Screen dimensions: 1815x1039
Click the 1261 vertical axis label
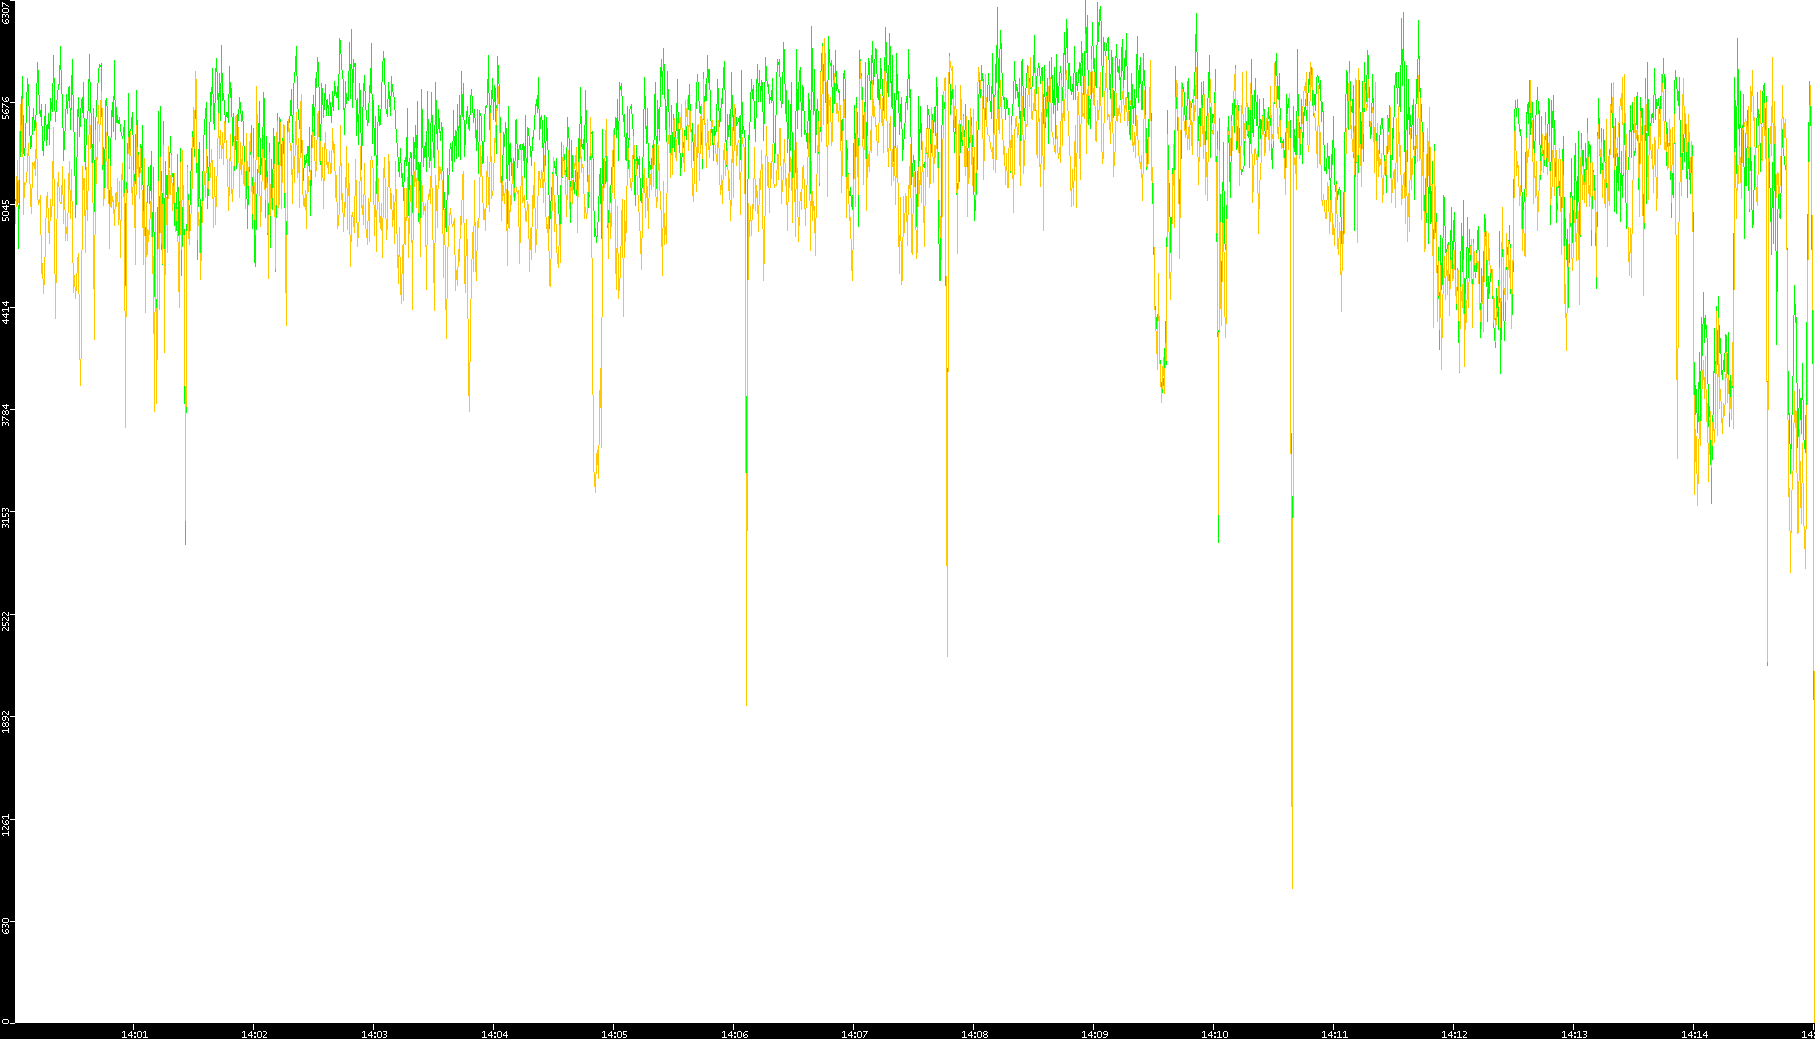pyautogui.click(x=7, y=824)
